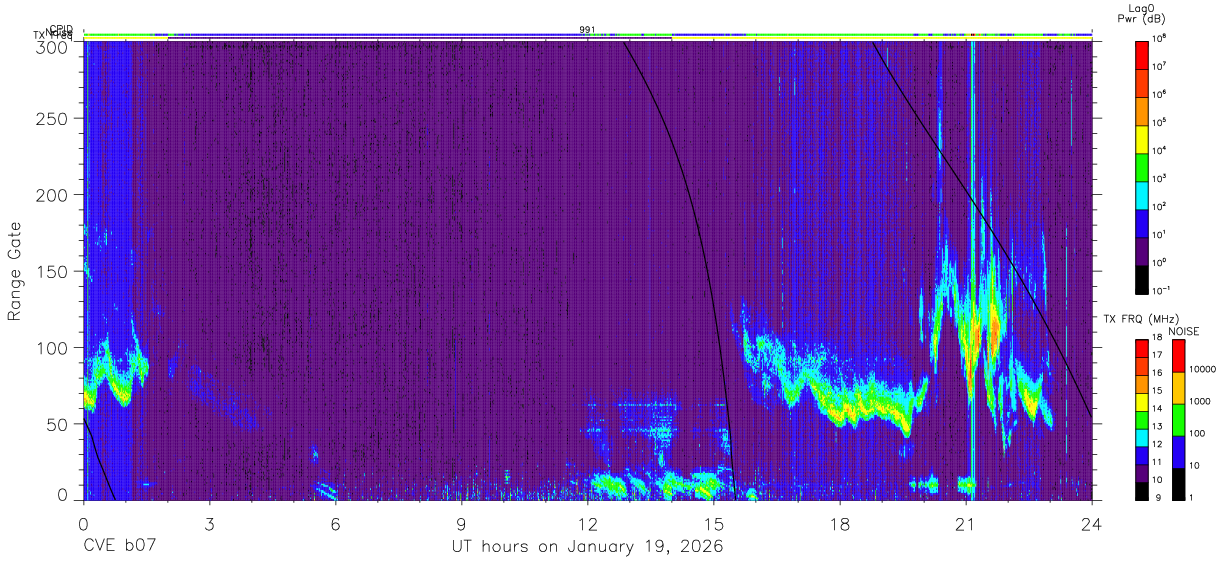Click the 'CPID' row label at top left

point(60,29)
